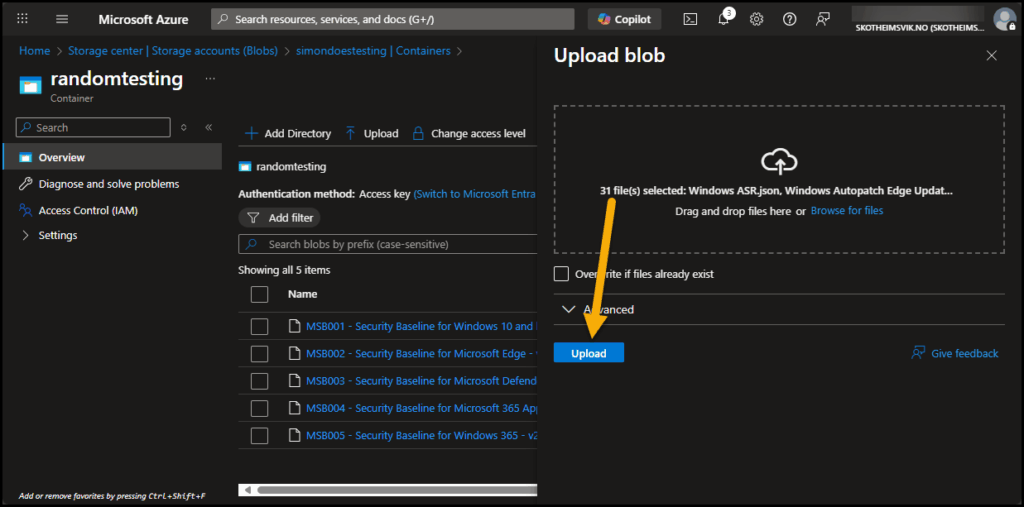Screen dimensions: 1024x507
Task: Click the Name column header
Action: (302, 294)
